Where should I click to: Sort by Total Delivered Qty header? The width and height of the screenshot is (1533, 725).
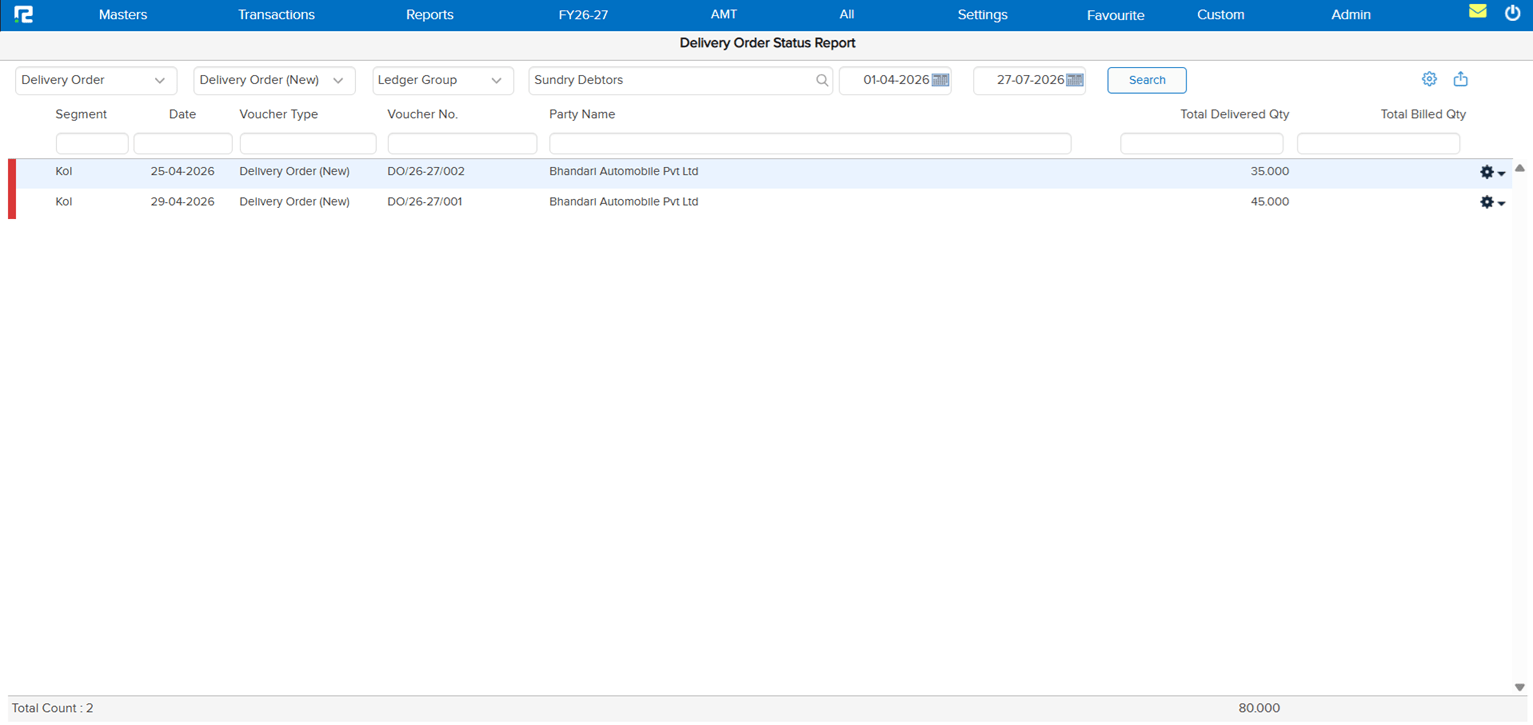[1235, 115]
